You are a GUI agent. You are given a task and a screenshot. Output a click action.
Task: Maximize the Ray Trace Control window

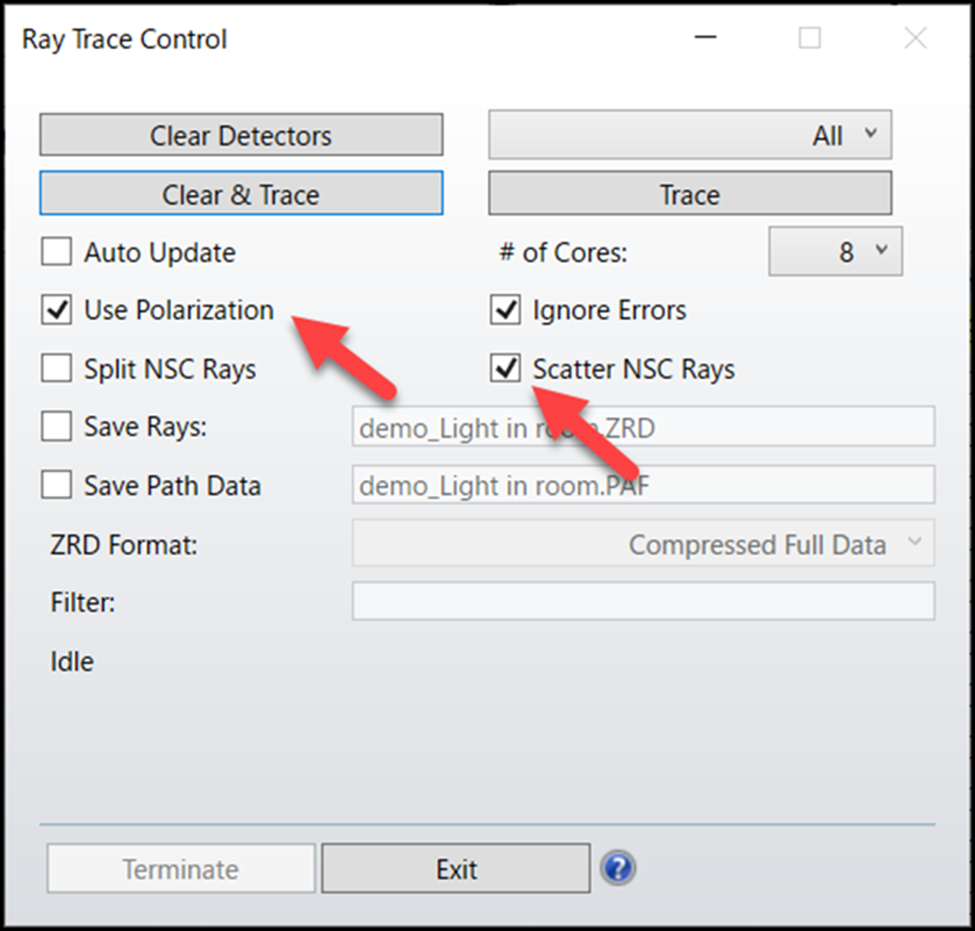pos(809,38)
